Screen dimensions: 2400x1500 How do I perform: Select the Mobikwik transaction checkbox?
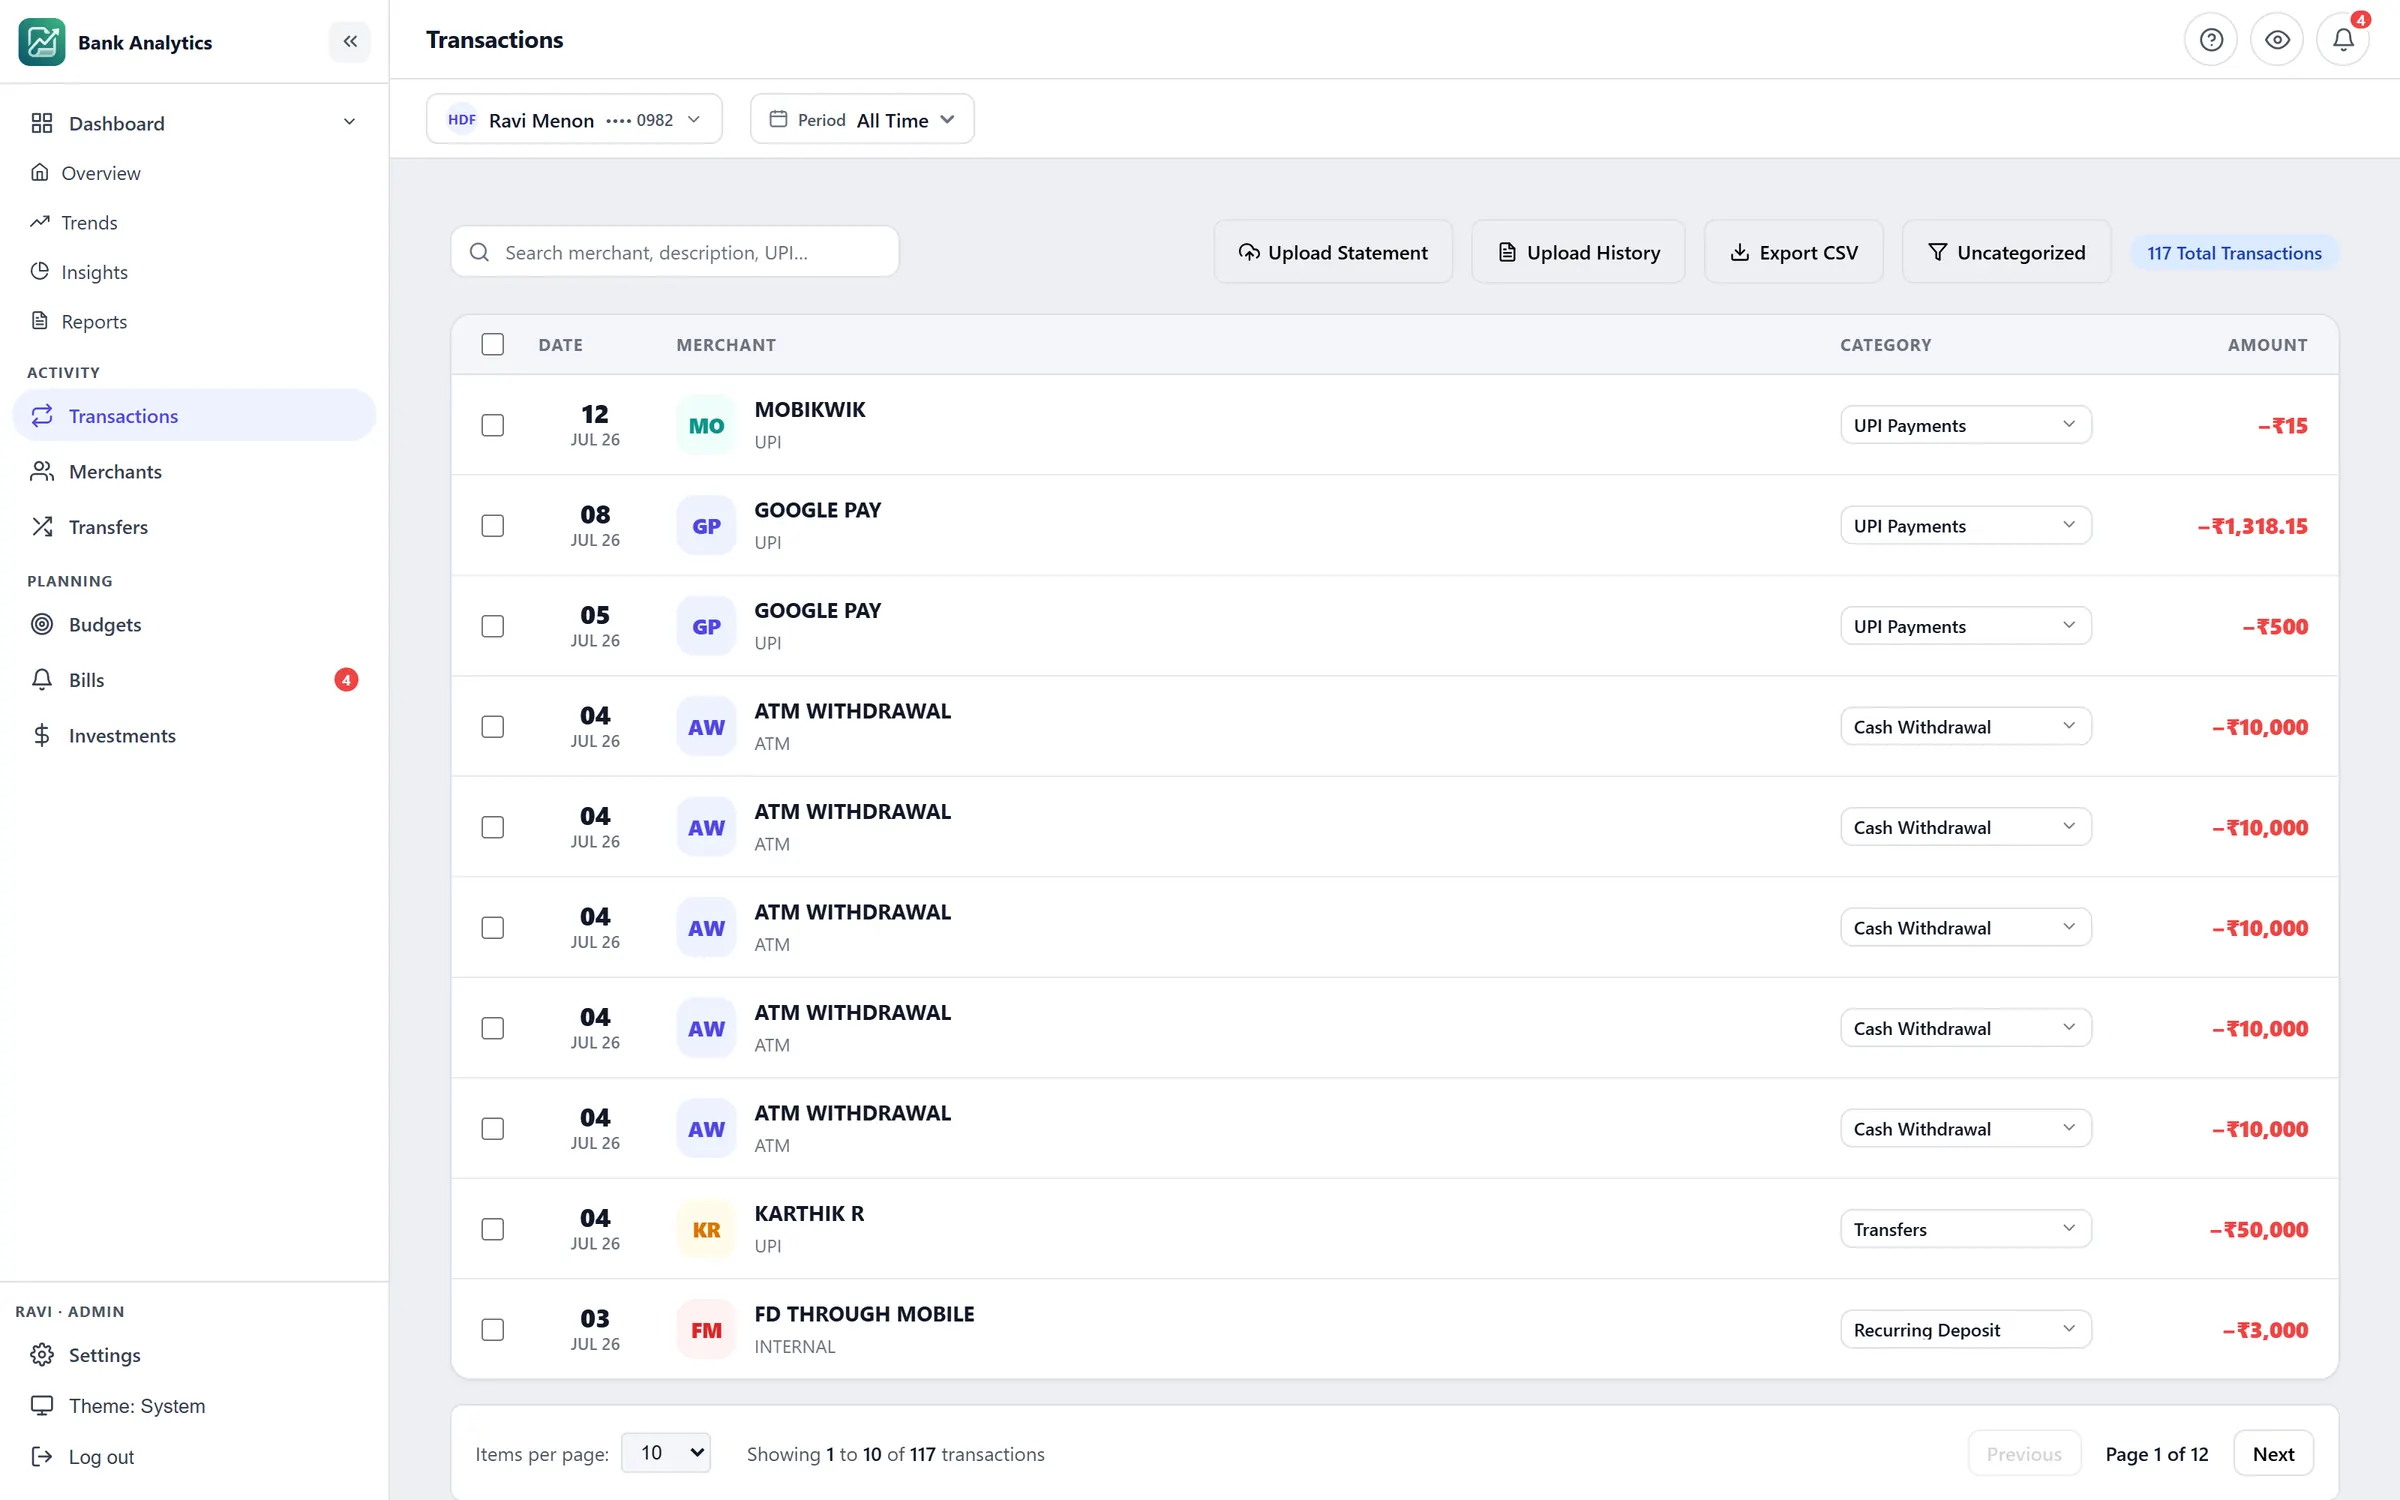tap(492, 425)
